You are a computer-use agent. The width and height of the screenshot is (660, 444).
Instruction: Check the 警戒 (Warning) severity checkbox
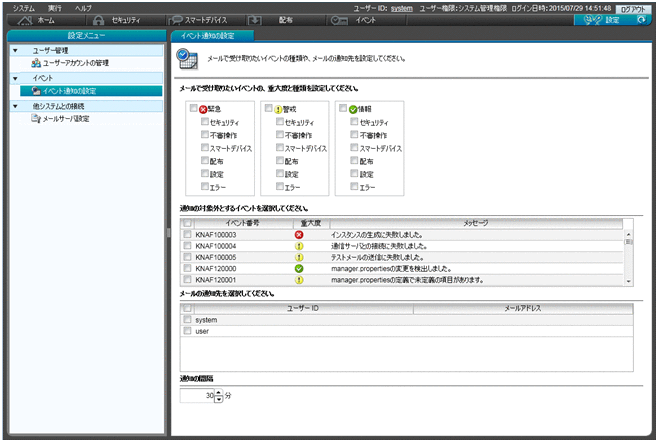coord(268,109)
